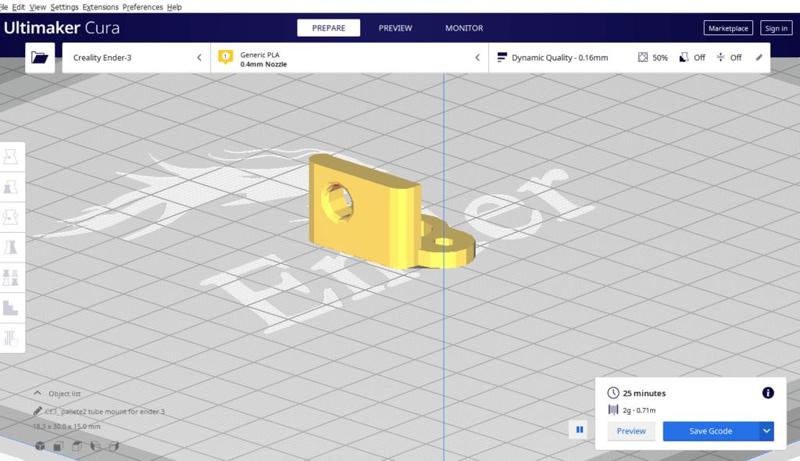Open the Settings menu

click(64, 7)
